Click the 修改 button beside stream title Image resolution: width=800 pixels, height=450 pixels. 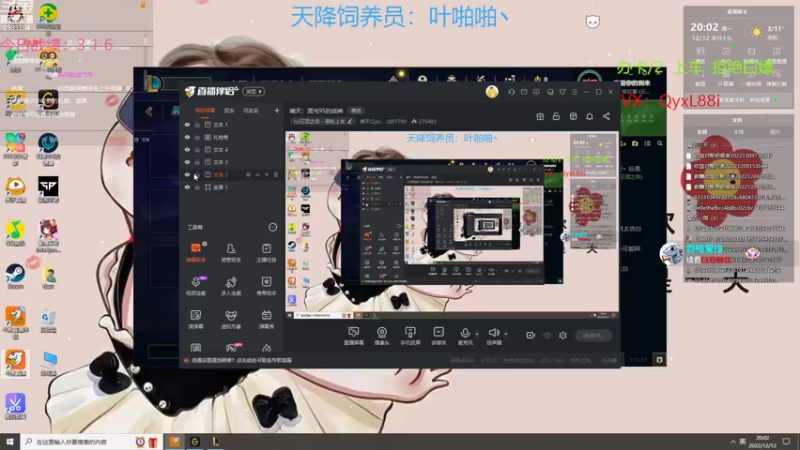click(356, 111)
